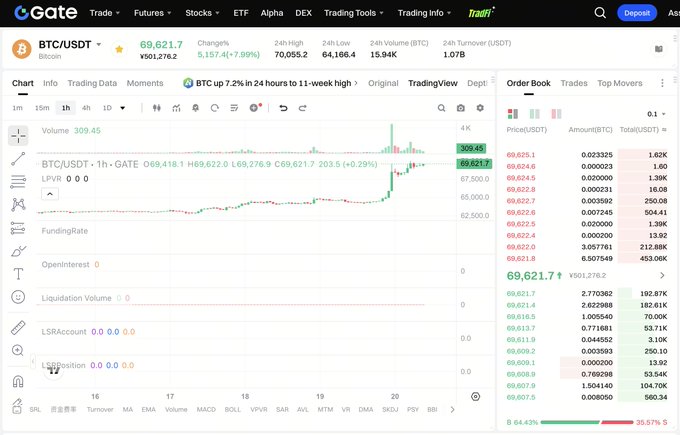Screen dimensions: 680x435
Task: Click the replay circular arrow icon
Action: click(215, 108)
